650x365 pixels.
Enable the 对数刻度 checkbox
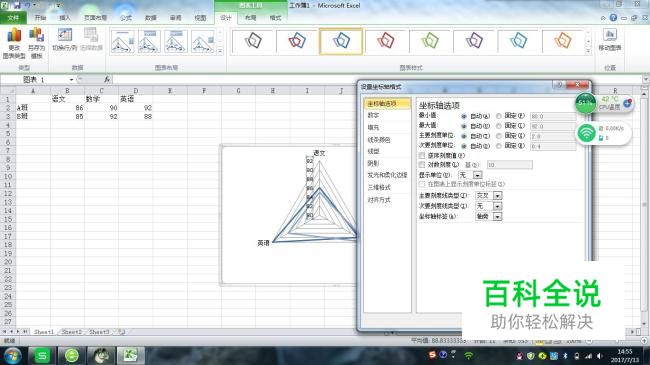coord(422,165)
